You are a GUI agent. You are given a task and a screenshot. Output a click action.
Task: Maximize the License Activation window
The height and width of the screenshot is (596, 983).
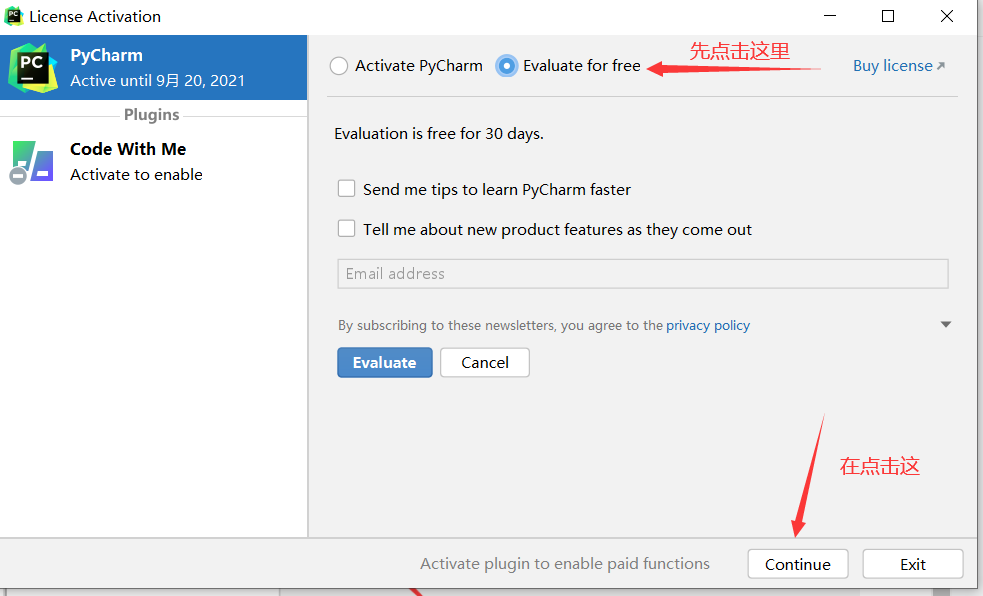coord(888,16)
